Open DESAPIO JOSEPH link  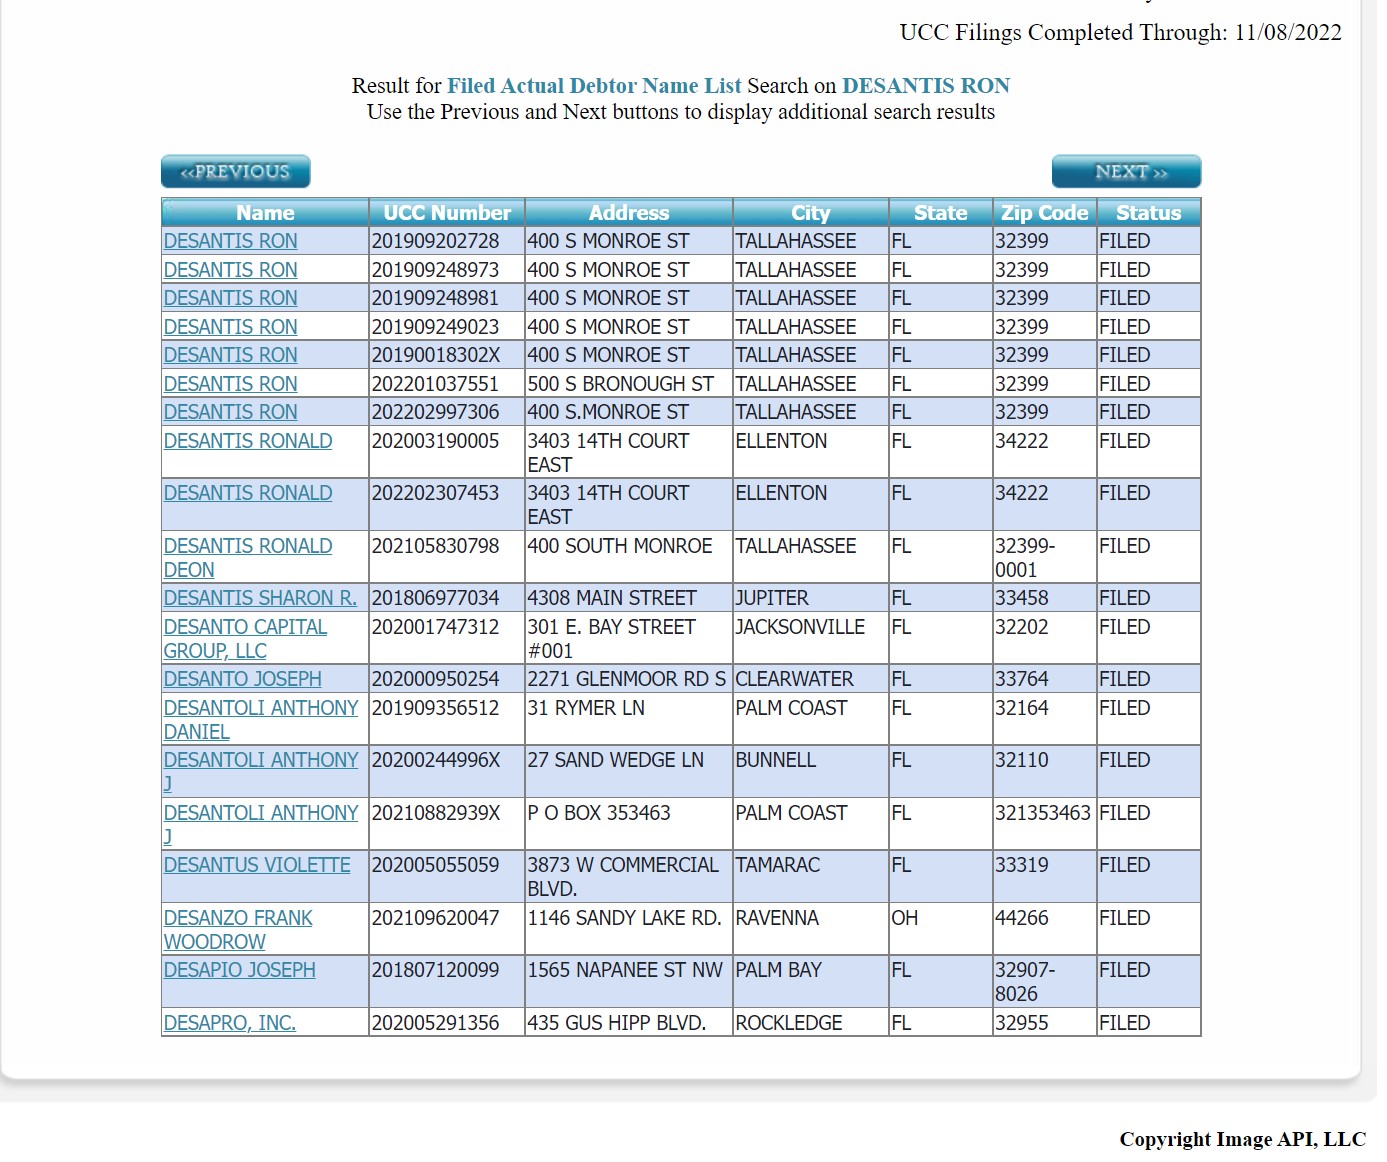tap(239, 970)
